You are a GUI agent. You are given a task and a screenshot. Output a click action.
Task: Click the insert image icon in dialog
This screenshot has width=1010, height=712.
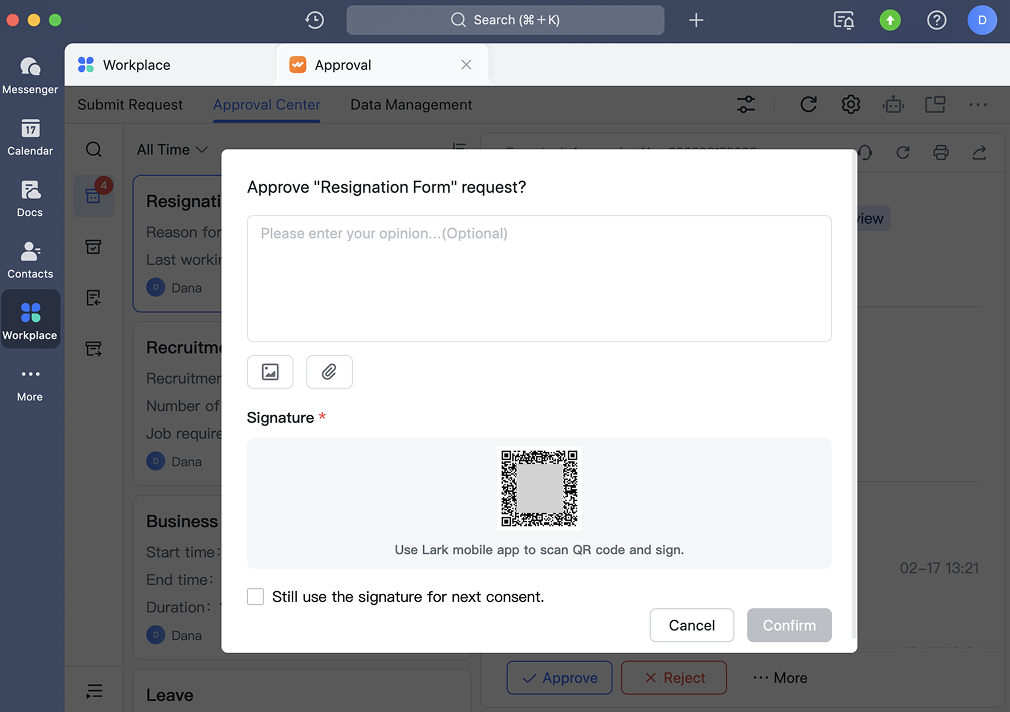point(270,372)
